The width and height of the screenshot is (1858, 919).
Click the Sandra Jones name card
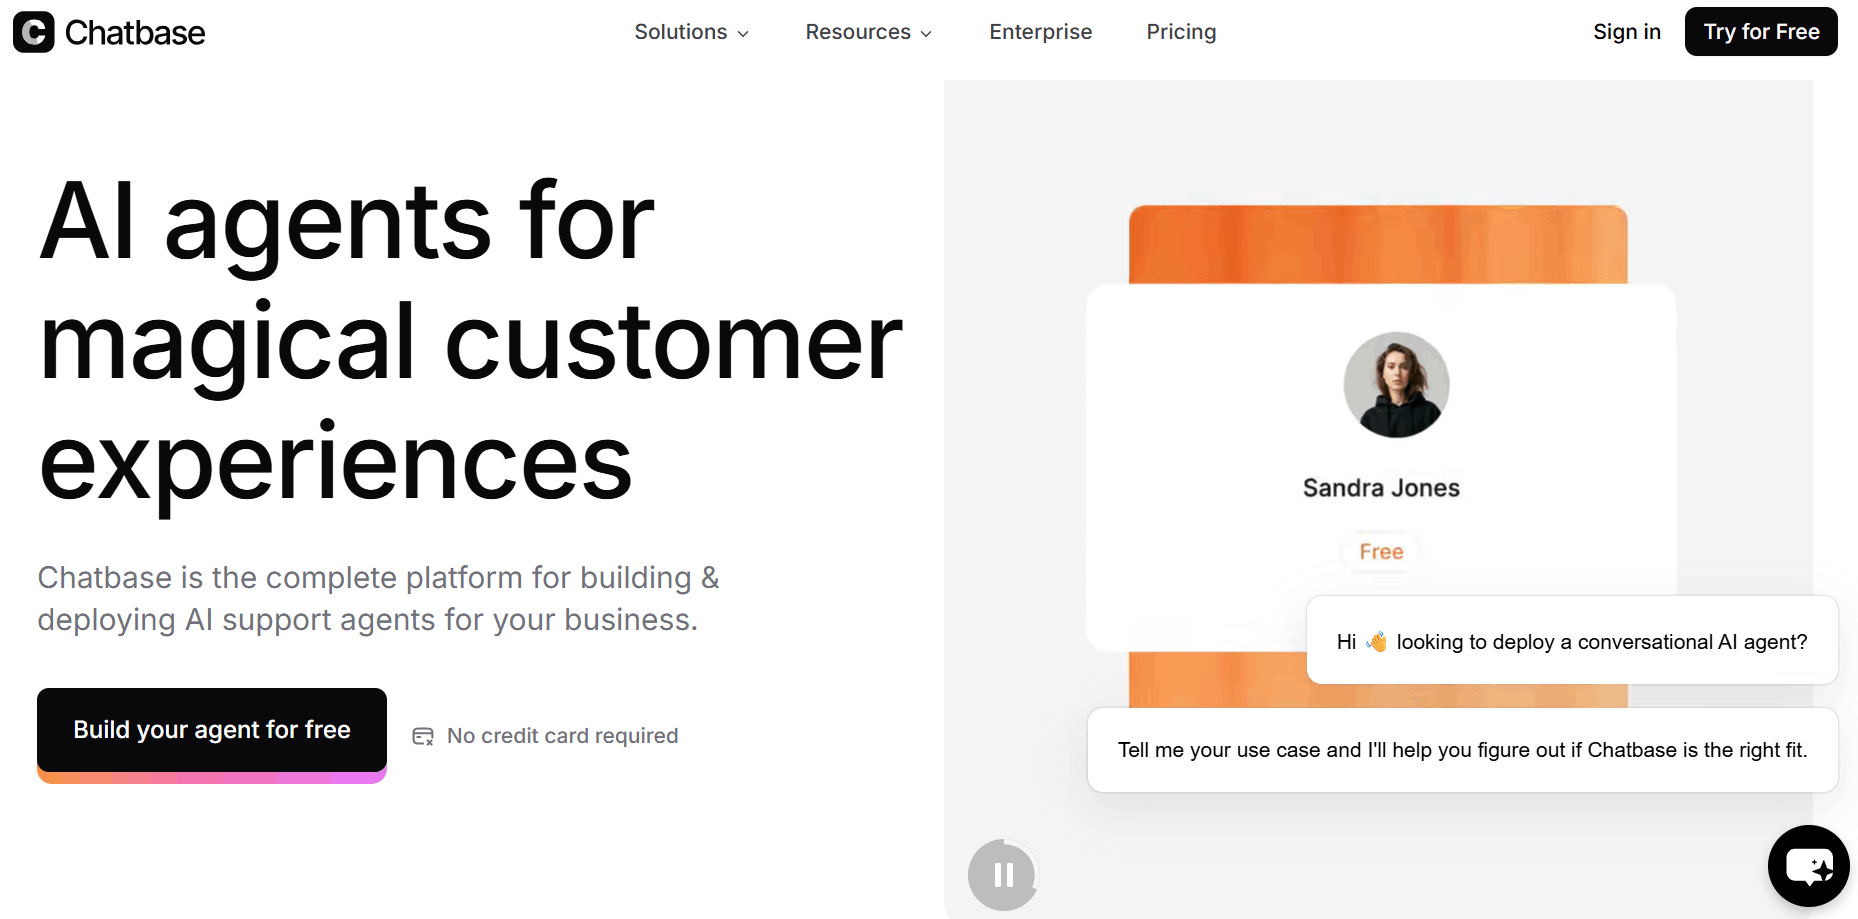(1380, 487)
